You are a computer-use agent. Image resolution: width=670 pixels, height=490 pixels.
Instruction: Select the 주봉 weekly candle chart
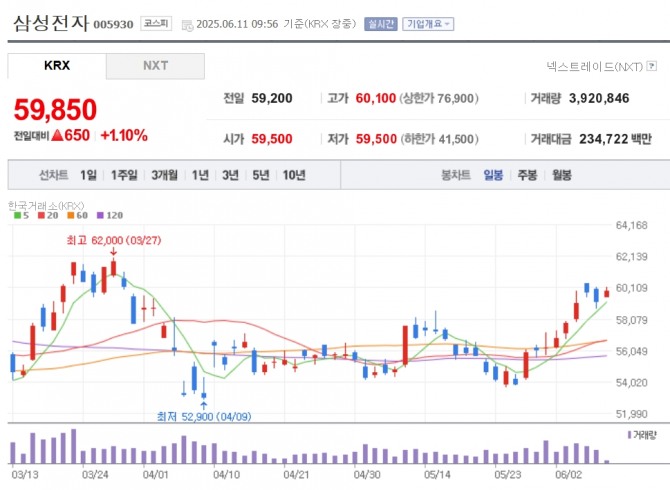[527, 175]
